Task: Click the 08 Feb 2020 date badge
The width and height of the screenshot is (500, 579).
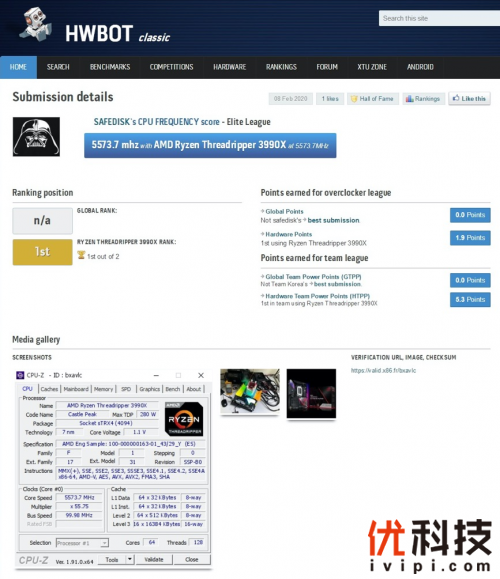Action: click(291, 99)
